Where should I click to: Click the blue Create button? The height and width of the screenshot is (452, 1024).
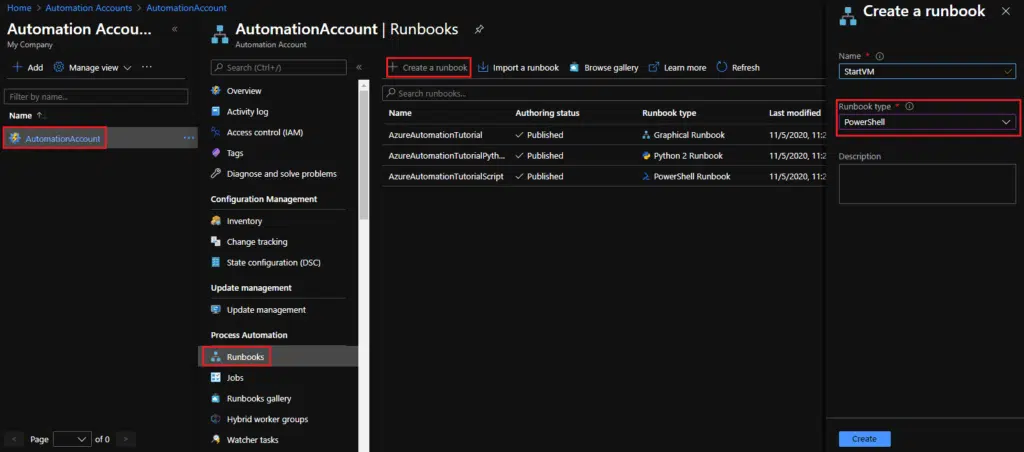(x=864, y=439)
